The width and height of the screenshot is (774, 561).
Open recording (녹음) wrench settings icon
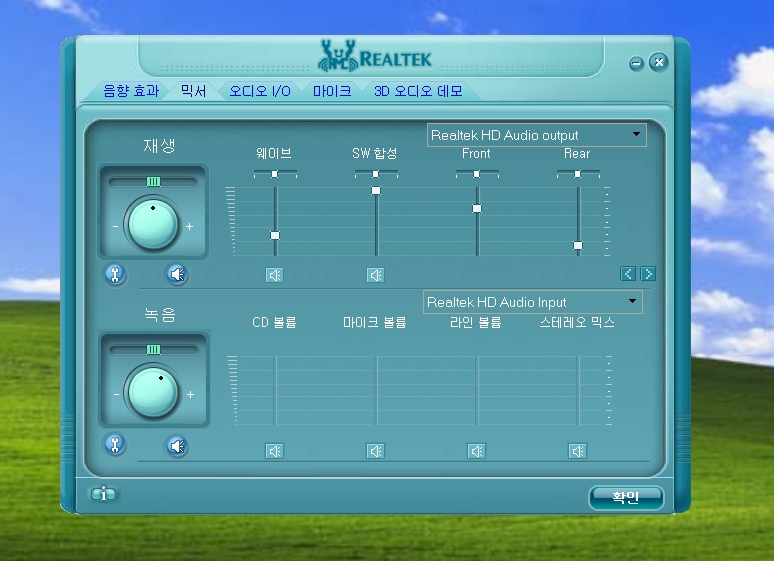pos(116,445)
